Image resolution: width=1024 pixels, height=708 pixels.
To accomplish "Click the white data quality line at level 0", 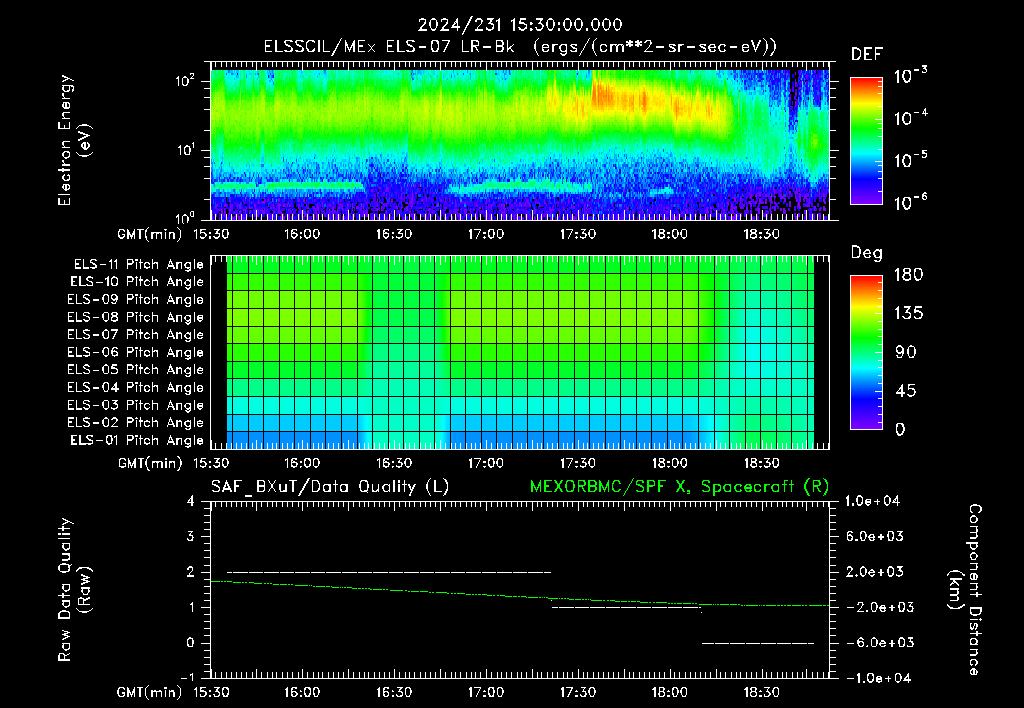I will point(758,643).
